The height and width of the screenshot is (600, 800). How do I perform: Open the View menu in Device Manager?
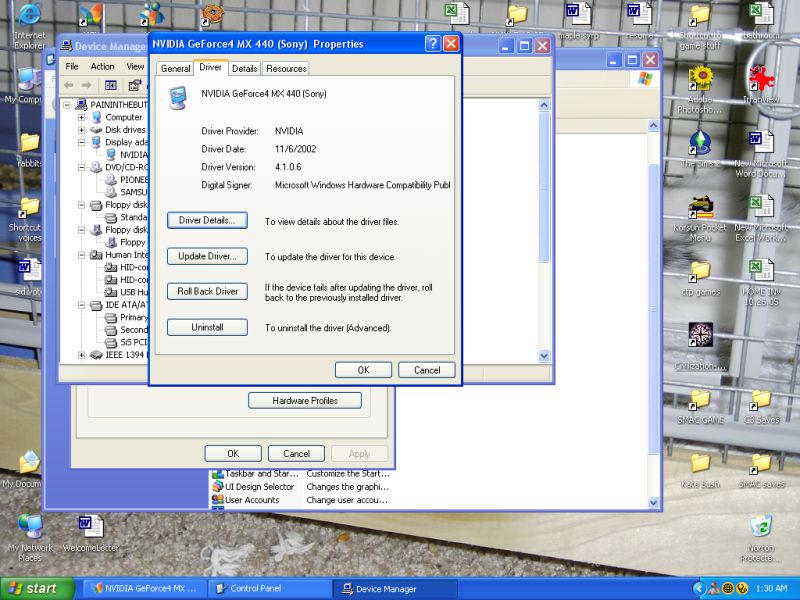(x=135, y=66)
